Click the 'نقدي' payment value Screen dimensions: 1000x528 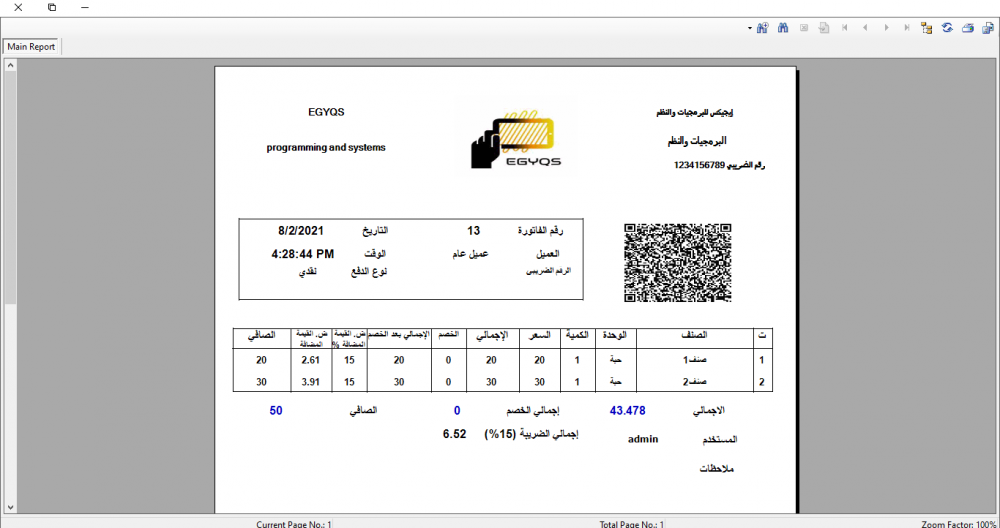[308, 271]
